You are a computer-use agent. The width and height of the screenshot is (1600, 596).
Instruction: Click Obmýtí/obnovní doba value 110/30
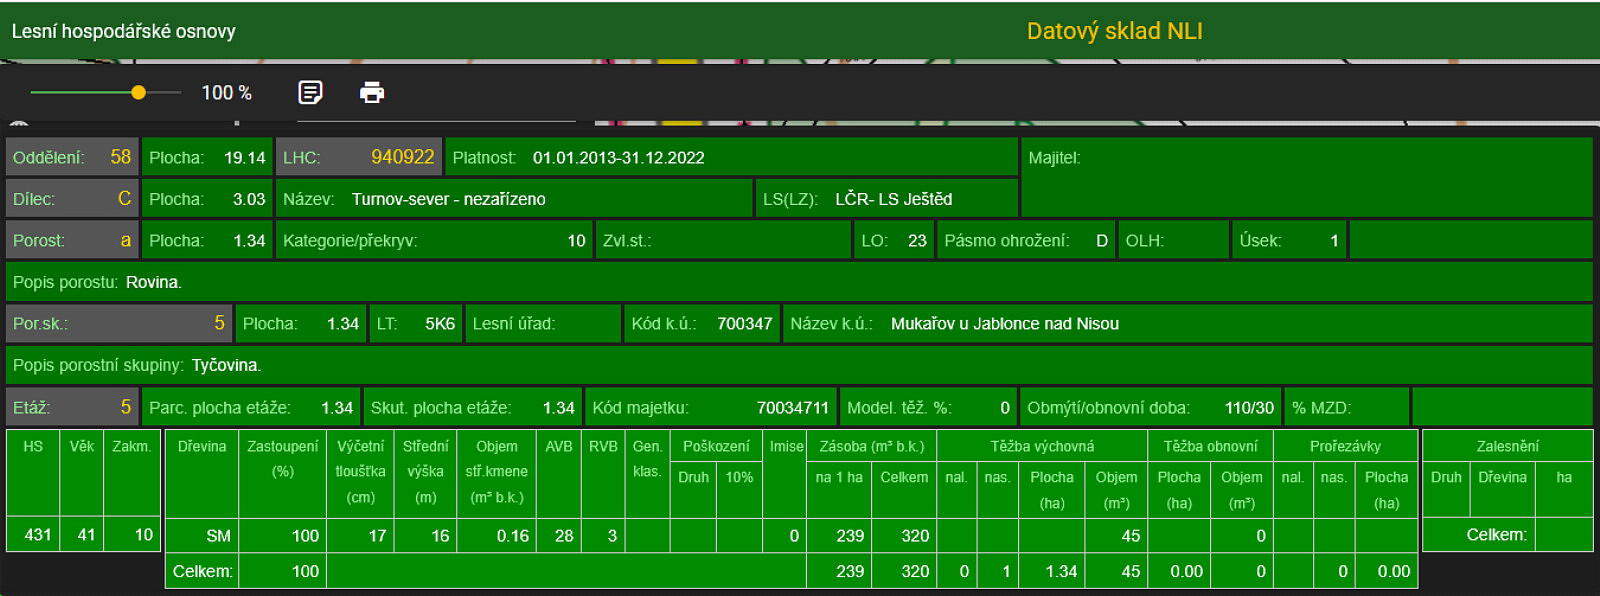tap(1249, 408)
